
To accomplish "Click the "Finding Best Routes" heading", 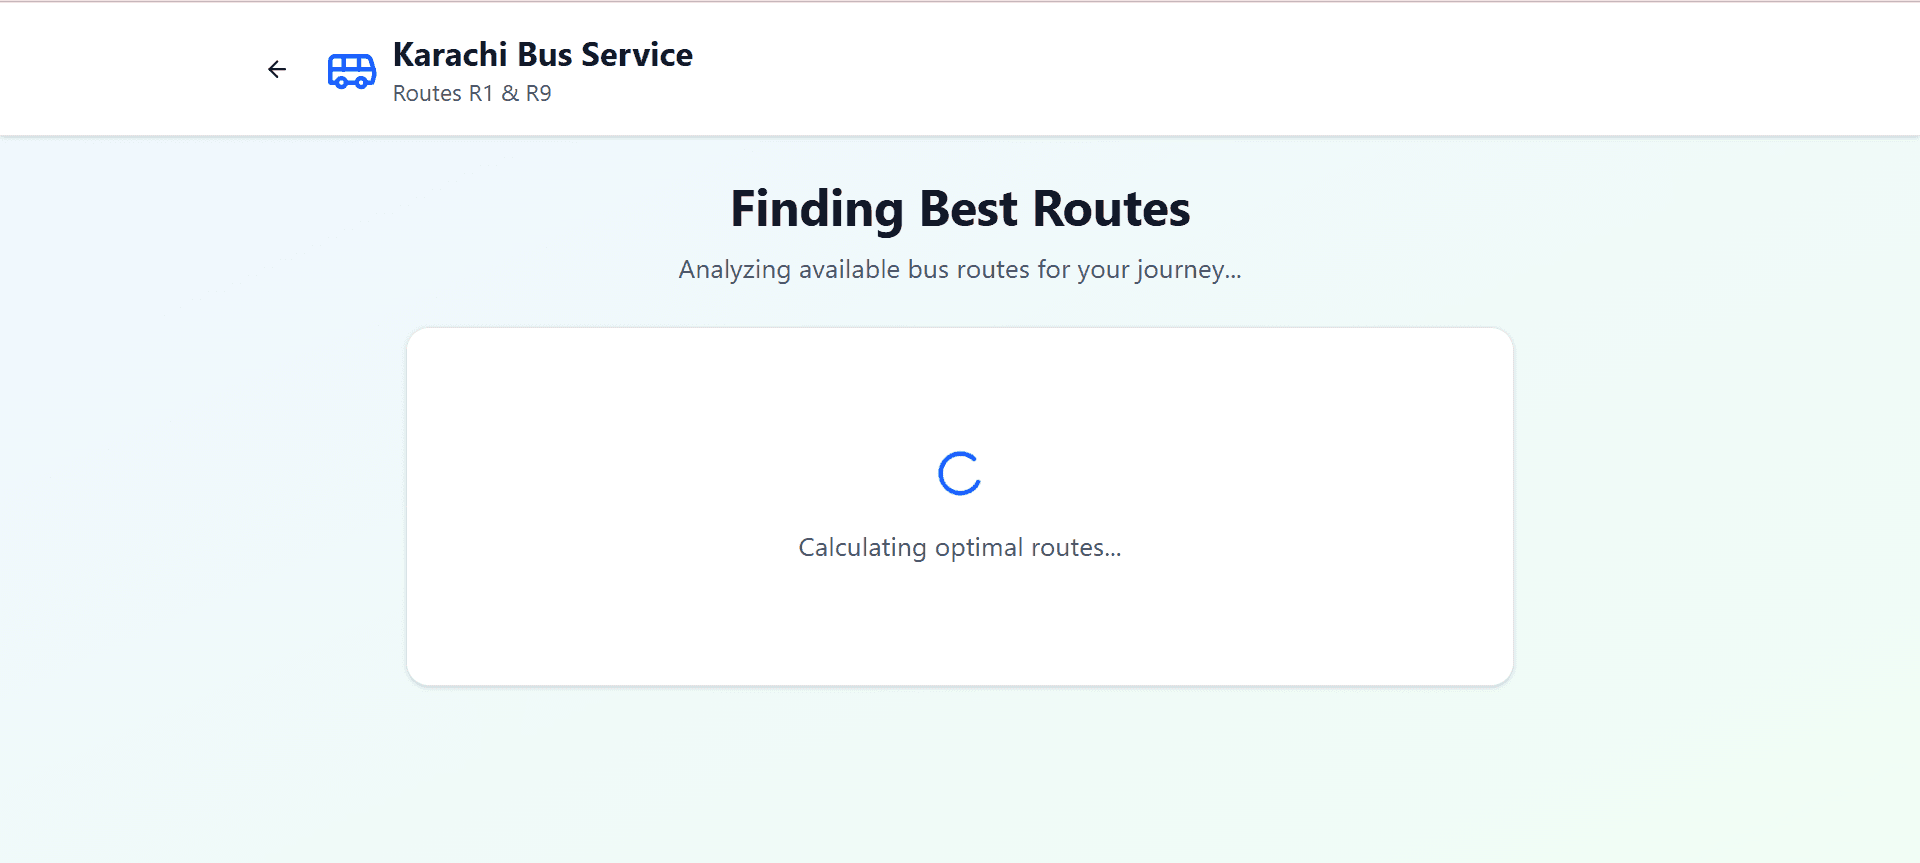I will coord(960,209).
